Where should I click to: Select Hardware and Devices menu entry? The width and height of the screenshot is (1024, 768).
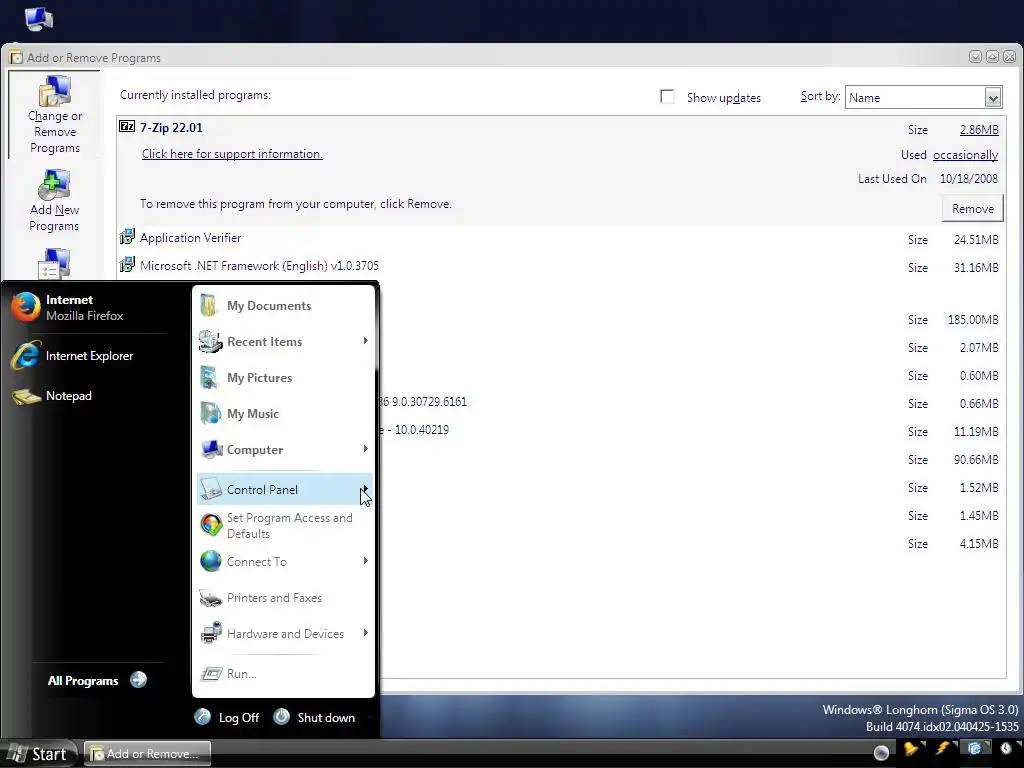[x=284, y=633]
